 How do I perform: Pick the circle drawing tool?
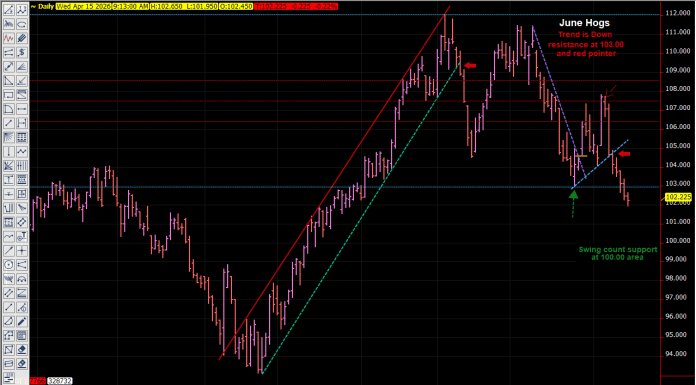[8, 265]
